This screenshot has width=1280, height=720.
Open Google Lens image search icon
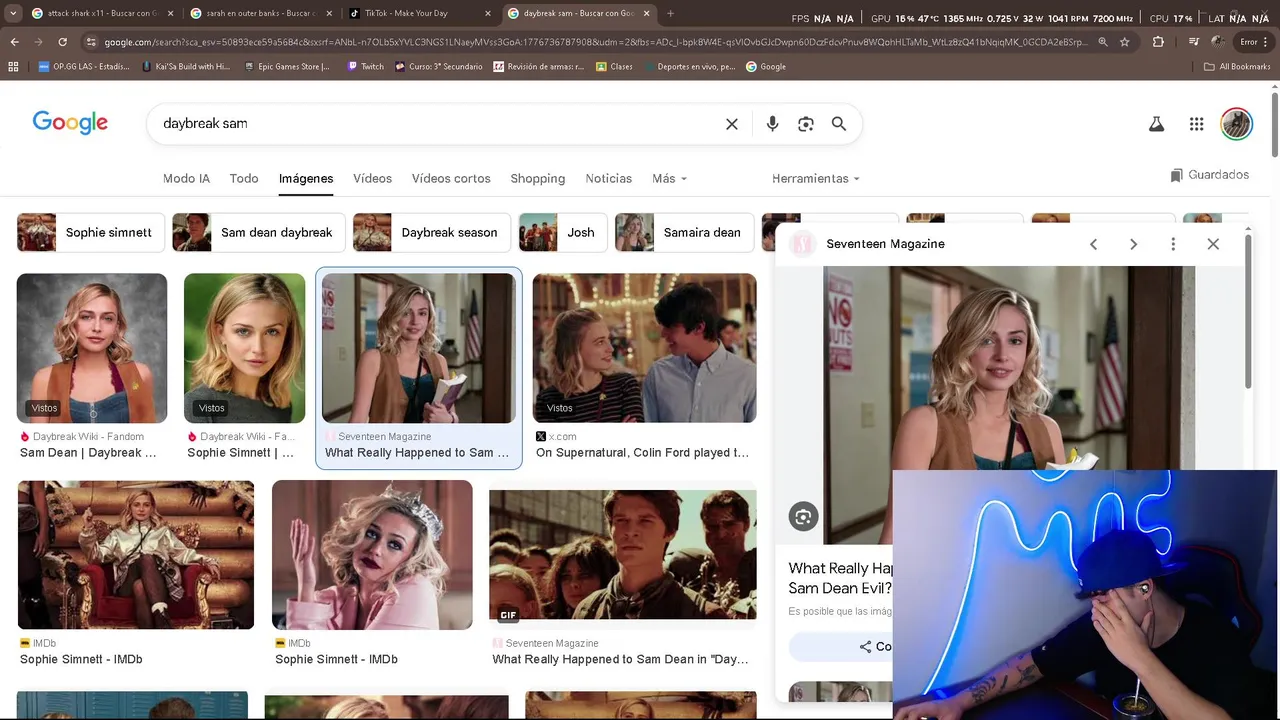806,124
